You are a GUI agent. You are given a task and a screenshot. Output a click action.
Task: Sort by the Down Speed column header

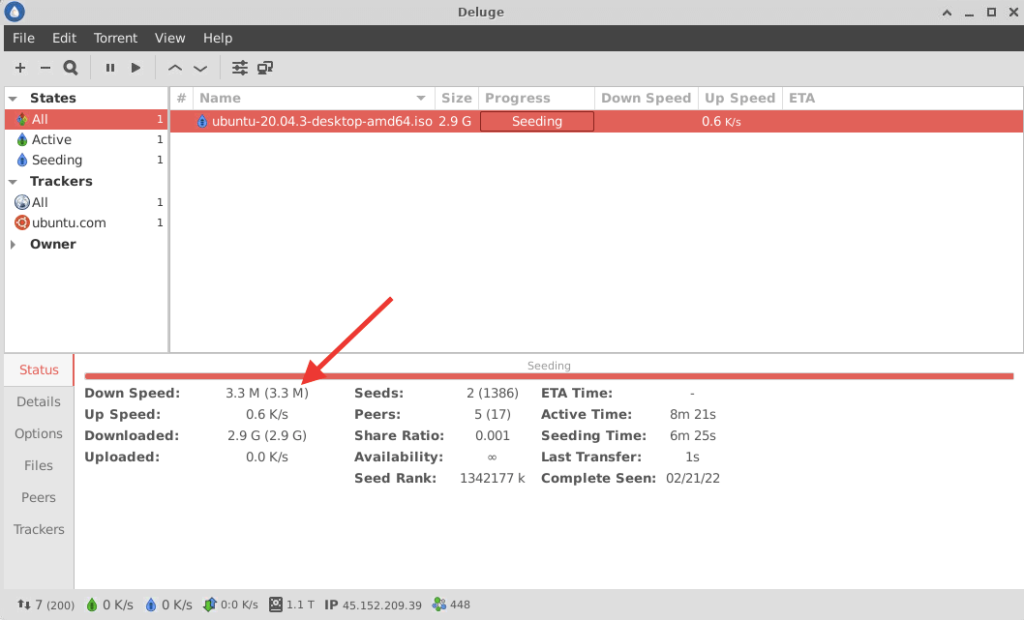[x=646, y=99]
